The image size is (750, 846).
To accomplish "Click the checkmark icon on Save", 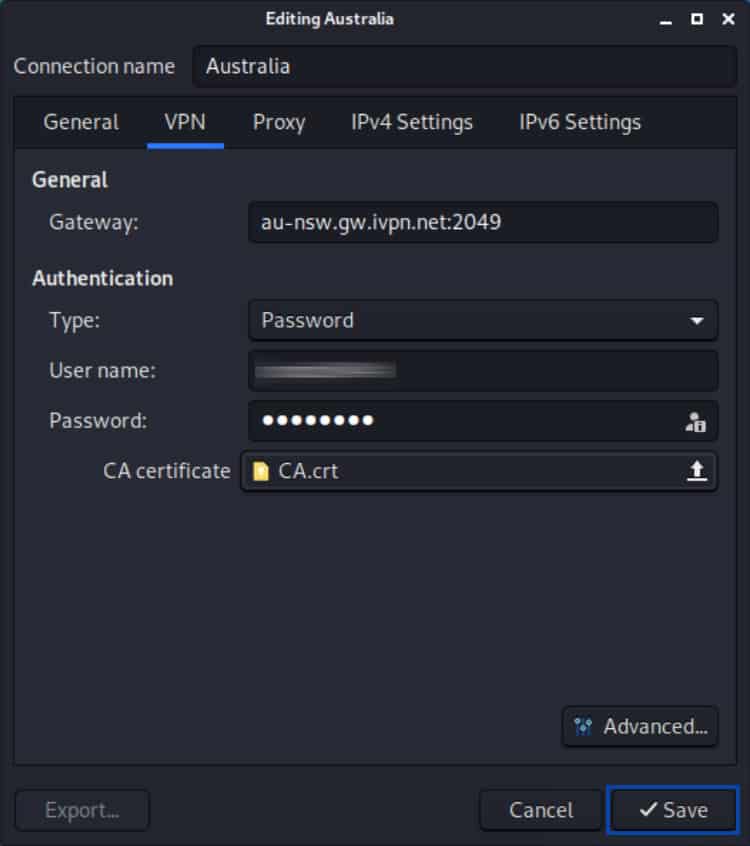I will pyautogui.click(x=648, y=809).
